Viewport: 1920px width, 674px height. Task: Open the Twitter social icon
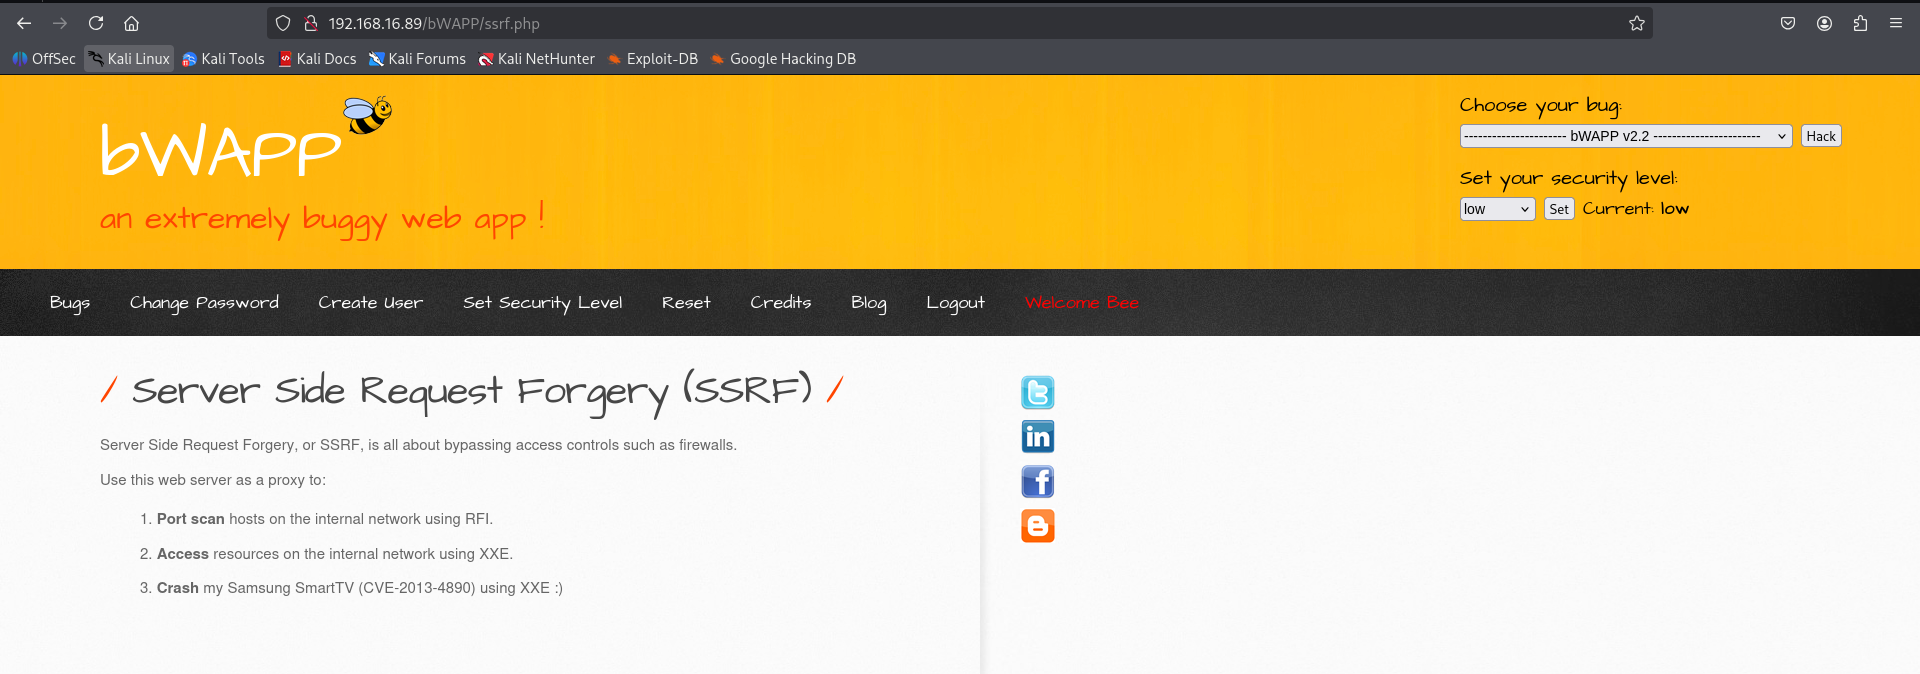(1038, 393)
